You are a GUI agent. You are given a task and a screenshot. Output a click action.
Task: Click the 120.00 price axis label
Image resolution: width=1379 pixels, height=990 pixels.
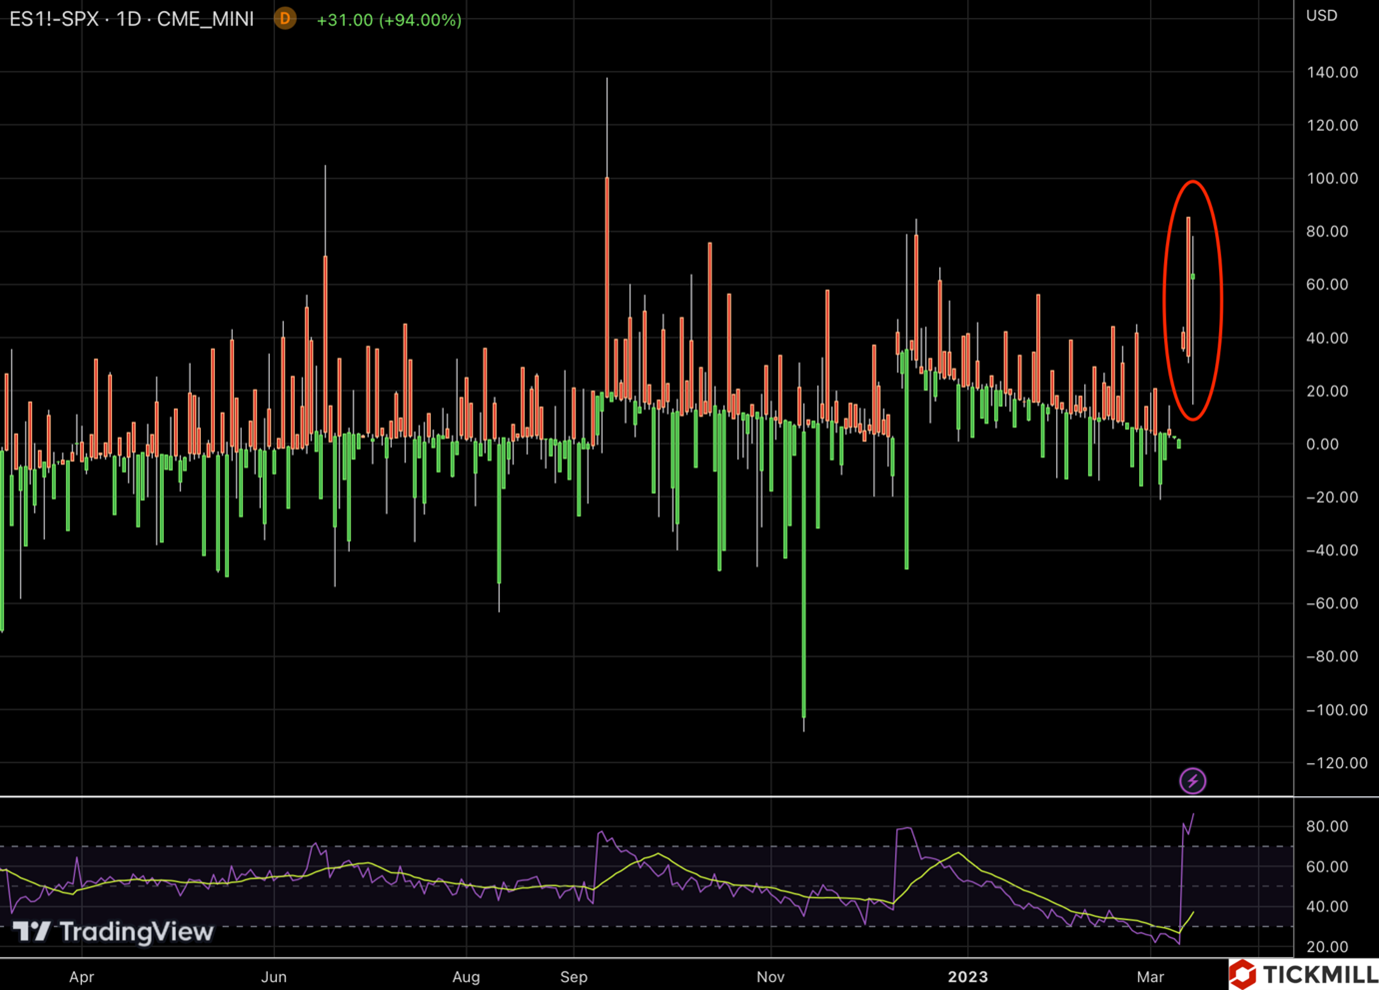coord(1332,125)
